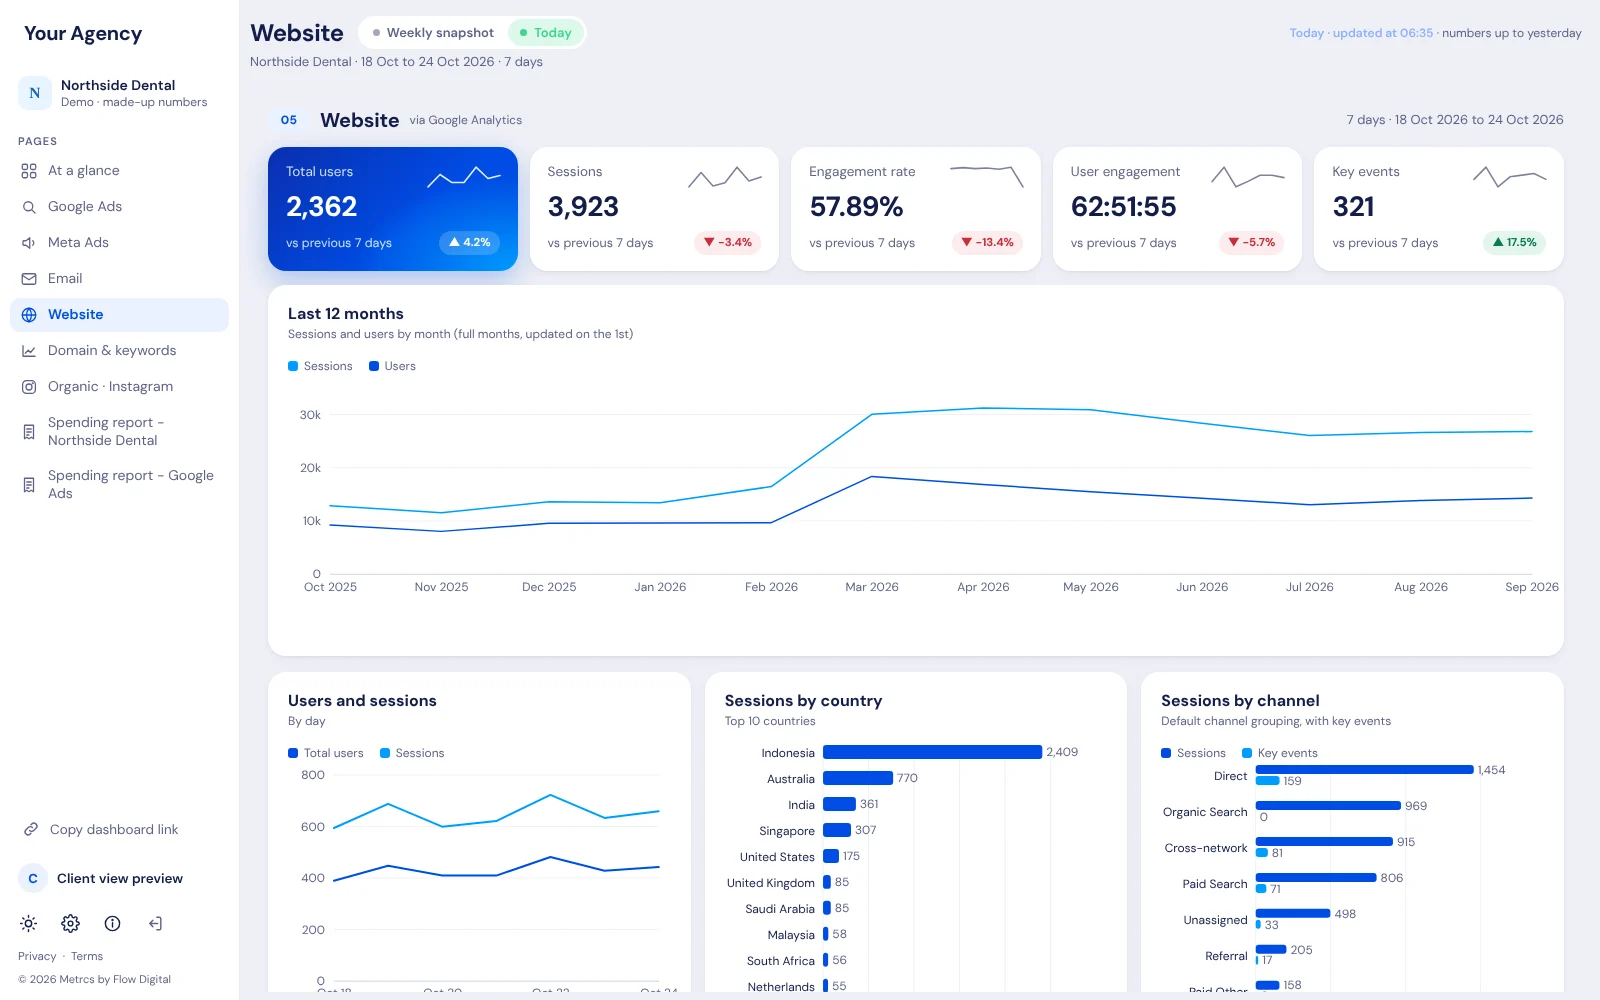Image resolution: width=1600 pixels, height=1000 pixels.
Task: Click the At a glance grid icon
Action: tap(29, 171)
